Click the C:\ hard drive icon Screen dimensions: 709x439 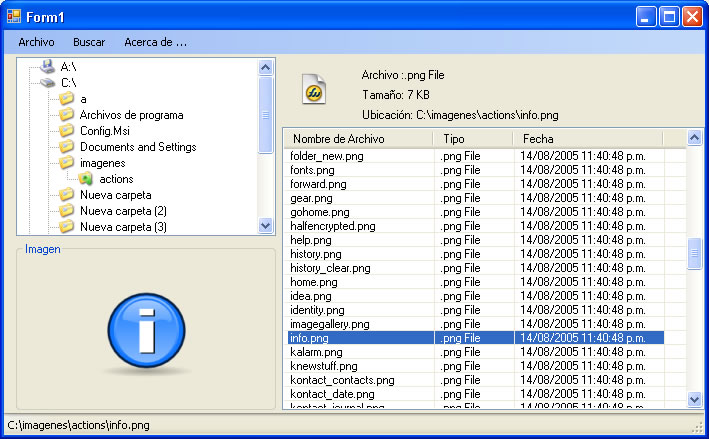click(x=46, y=83)
